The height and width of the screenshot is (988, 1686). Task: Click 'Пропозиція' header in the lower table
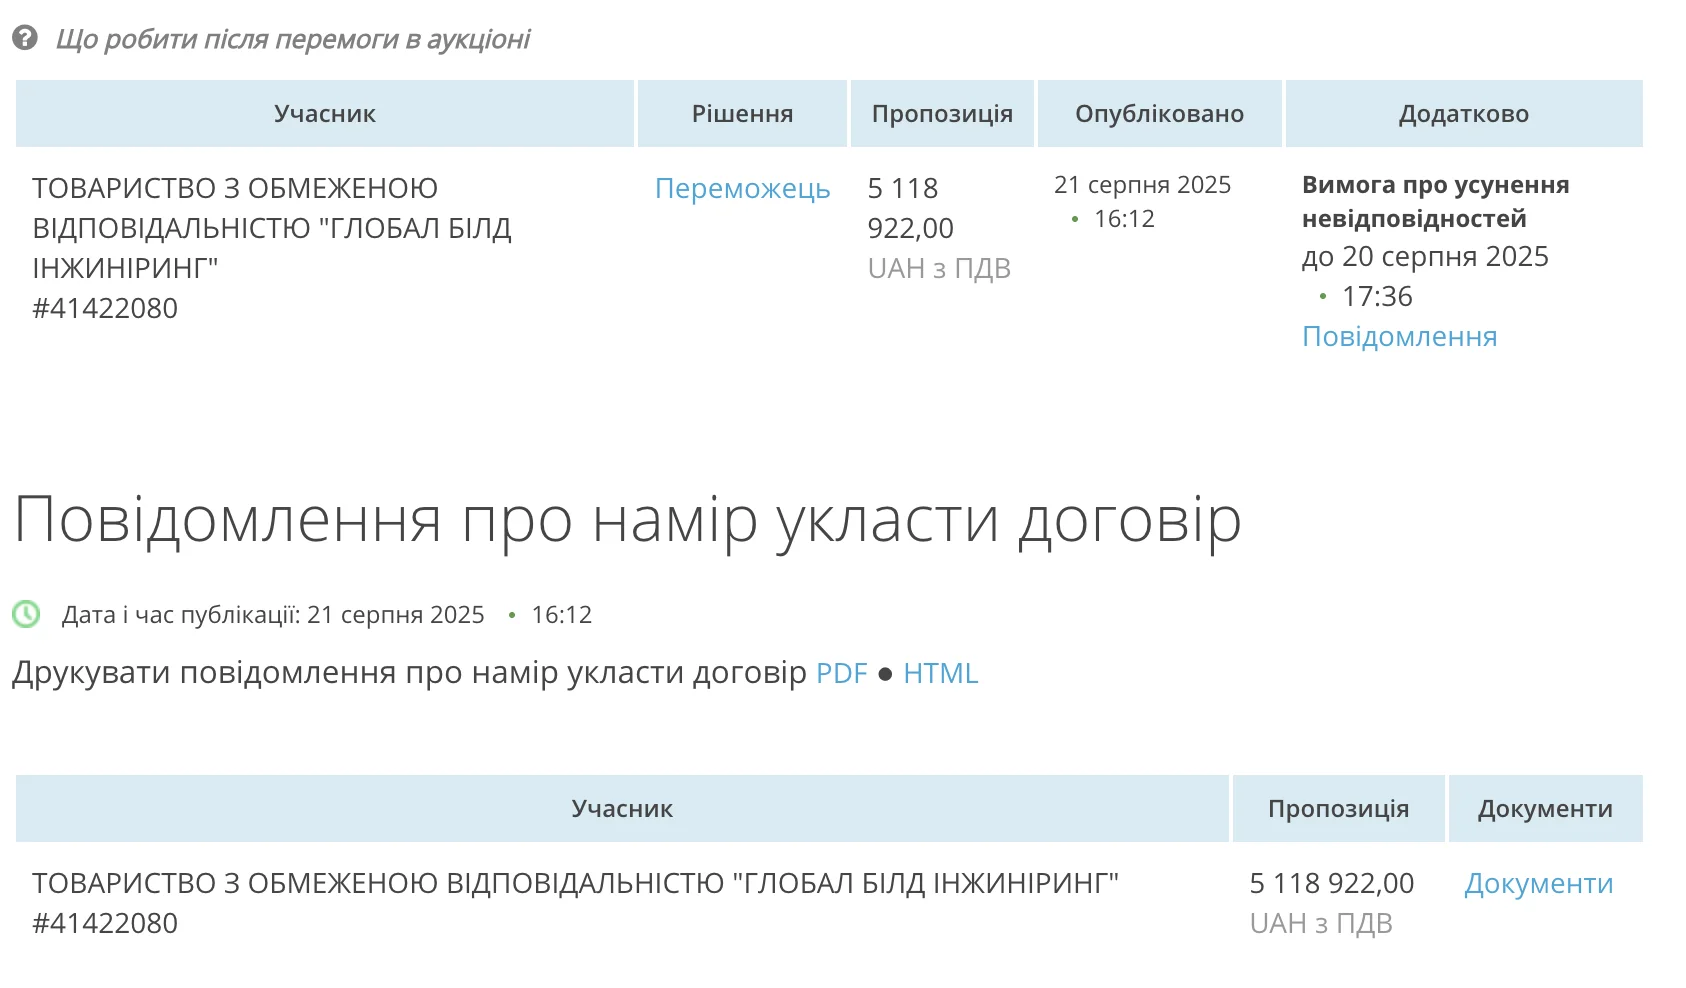click(x=1338, y=809)
